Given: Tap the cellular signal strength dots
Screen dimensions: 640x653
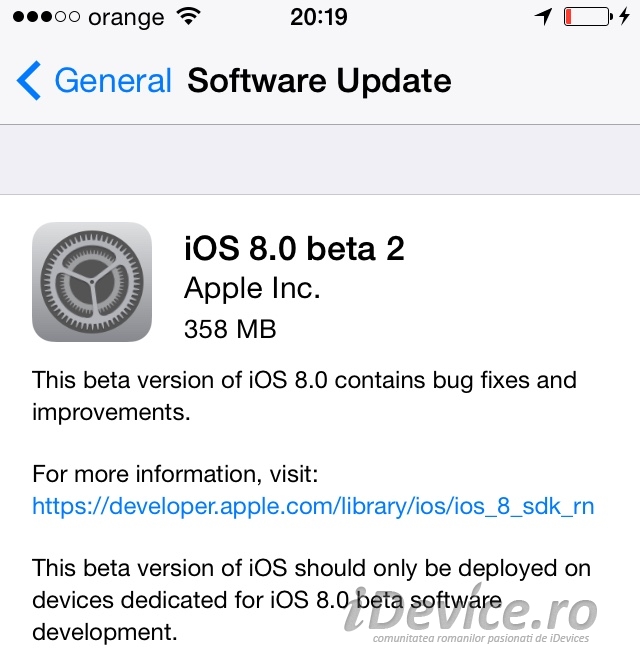Looking at the screenshot, I should [46, 17].
